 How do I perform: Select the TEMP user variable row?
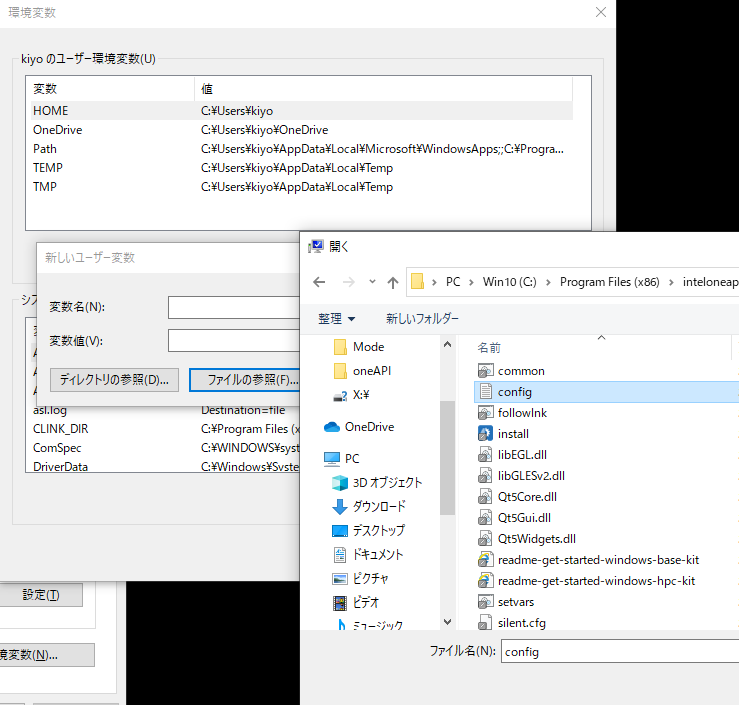point(302,168)
